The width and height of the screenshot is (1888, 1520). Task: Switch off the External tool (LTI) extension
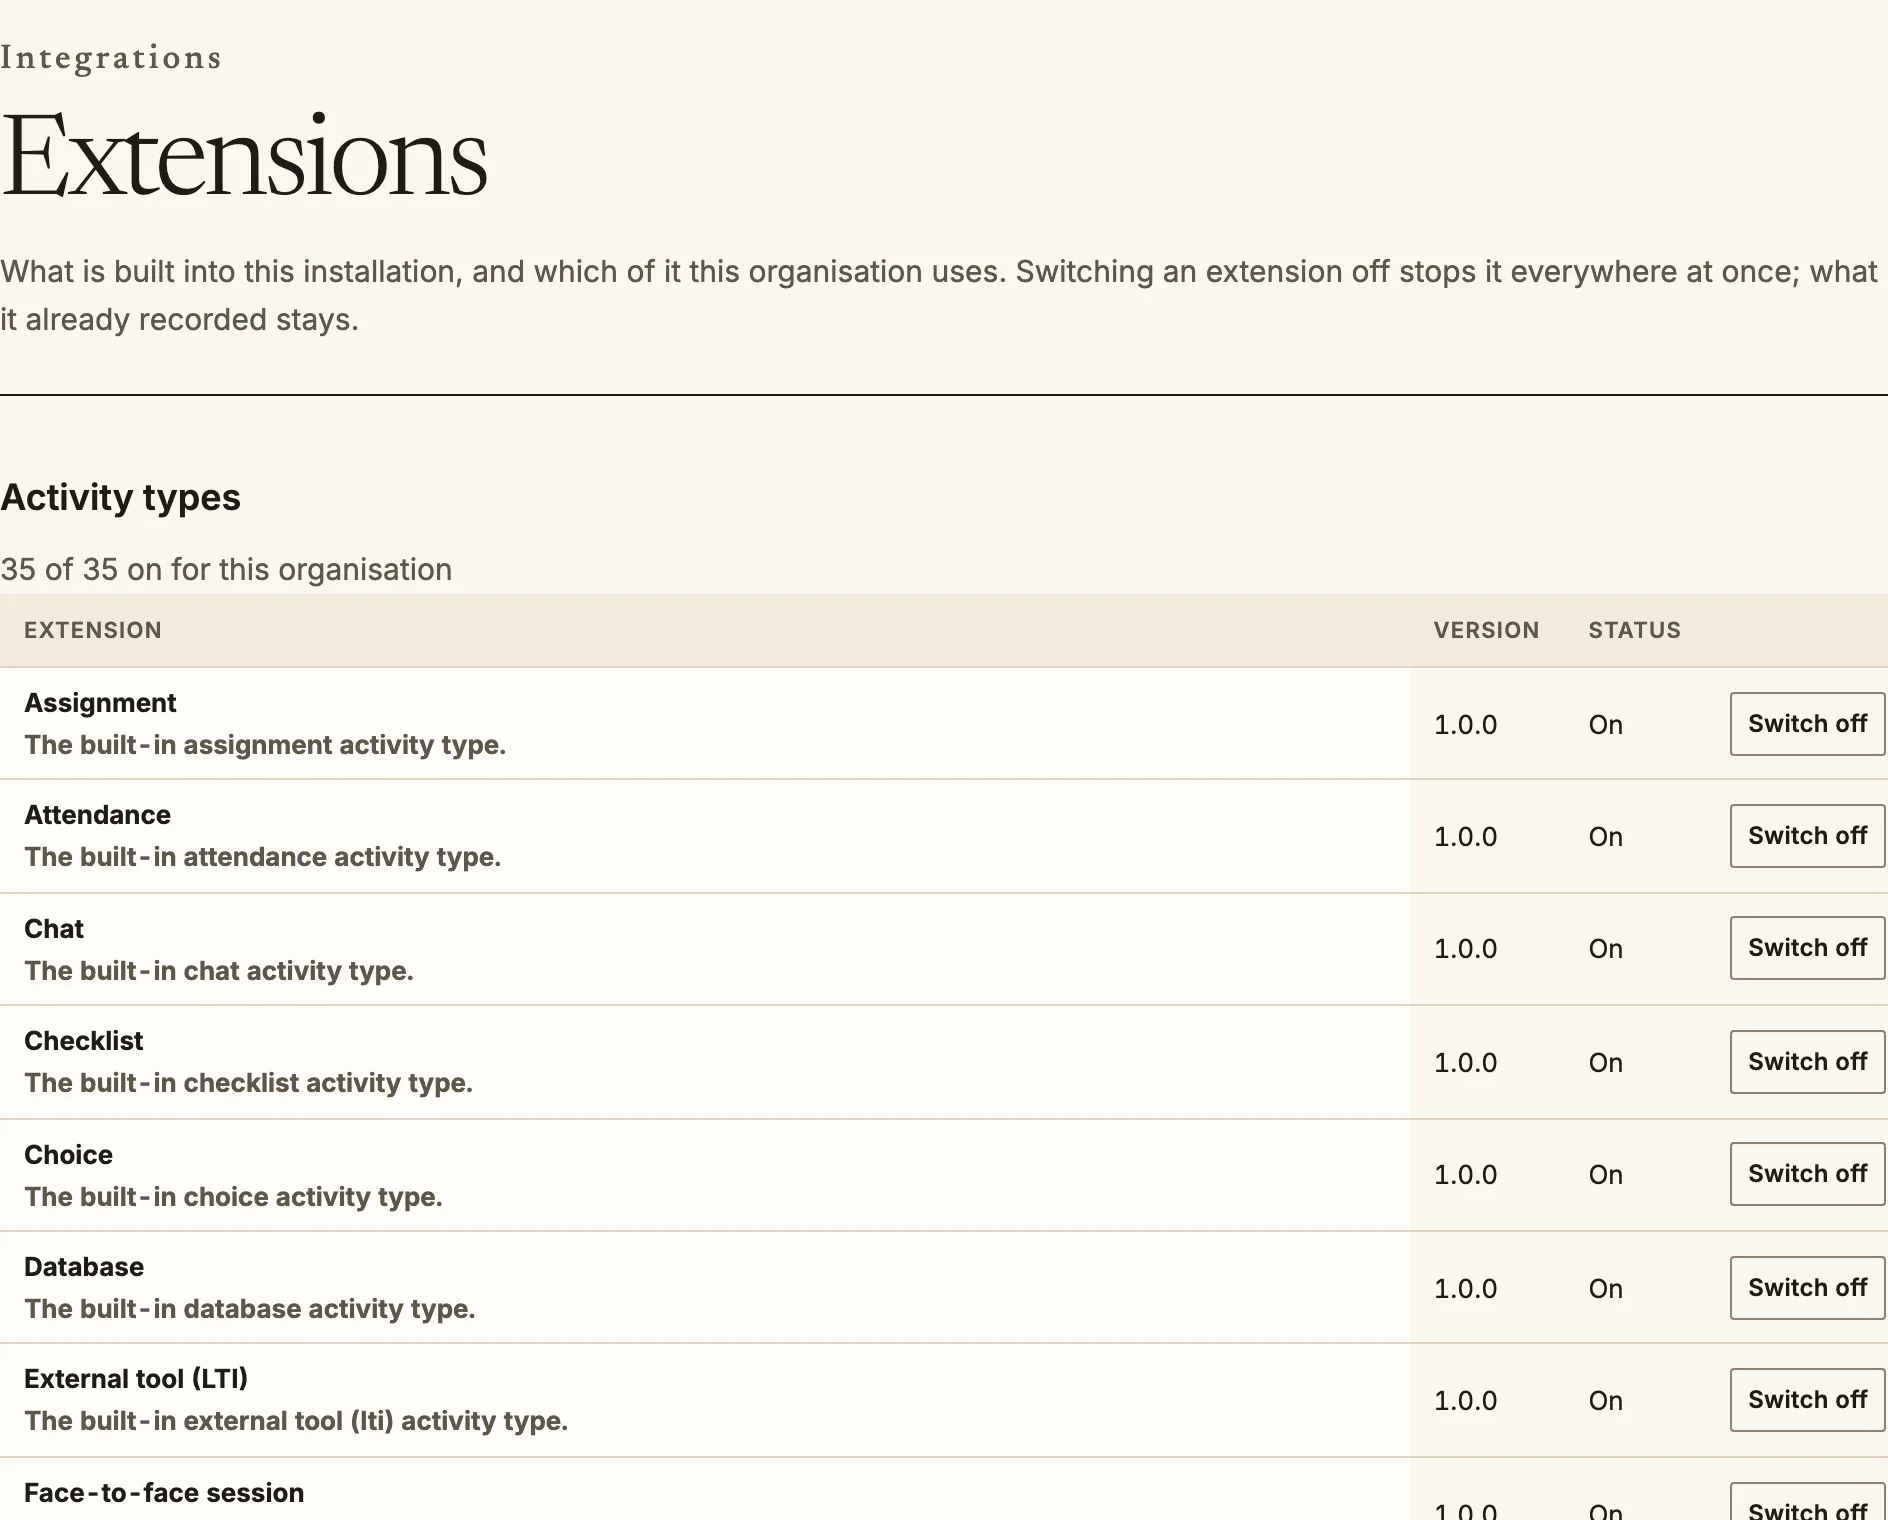click(x=1807, y=1400)
